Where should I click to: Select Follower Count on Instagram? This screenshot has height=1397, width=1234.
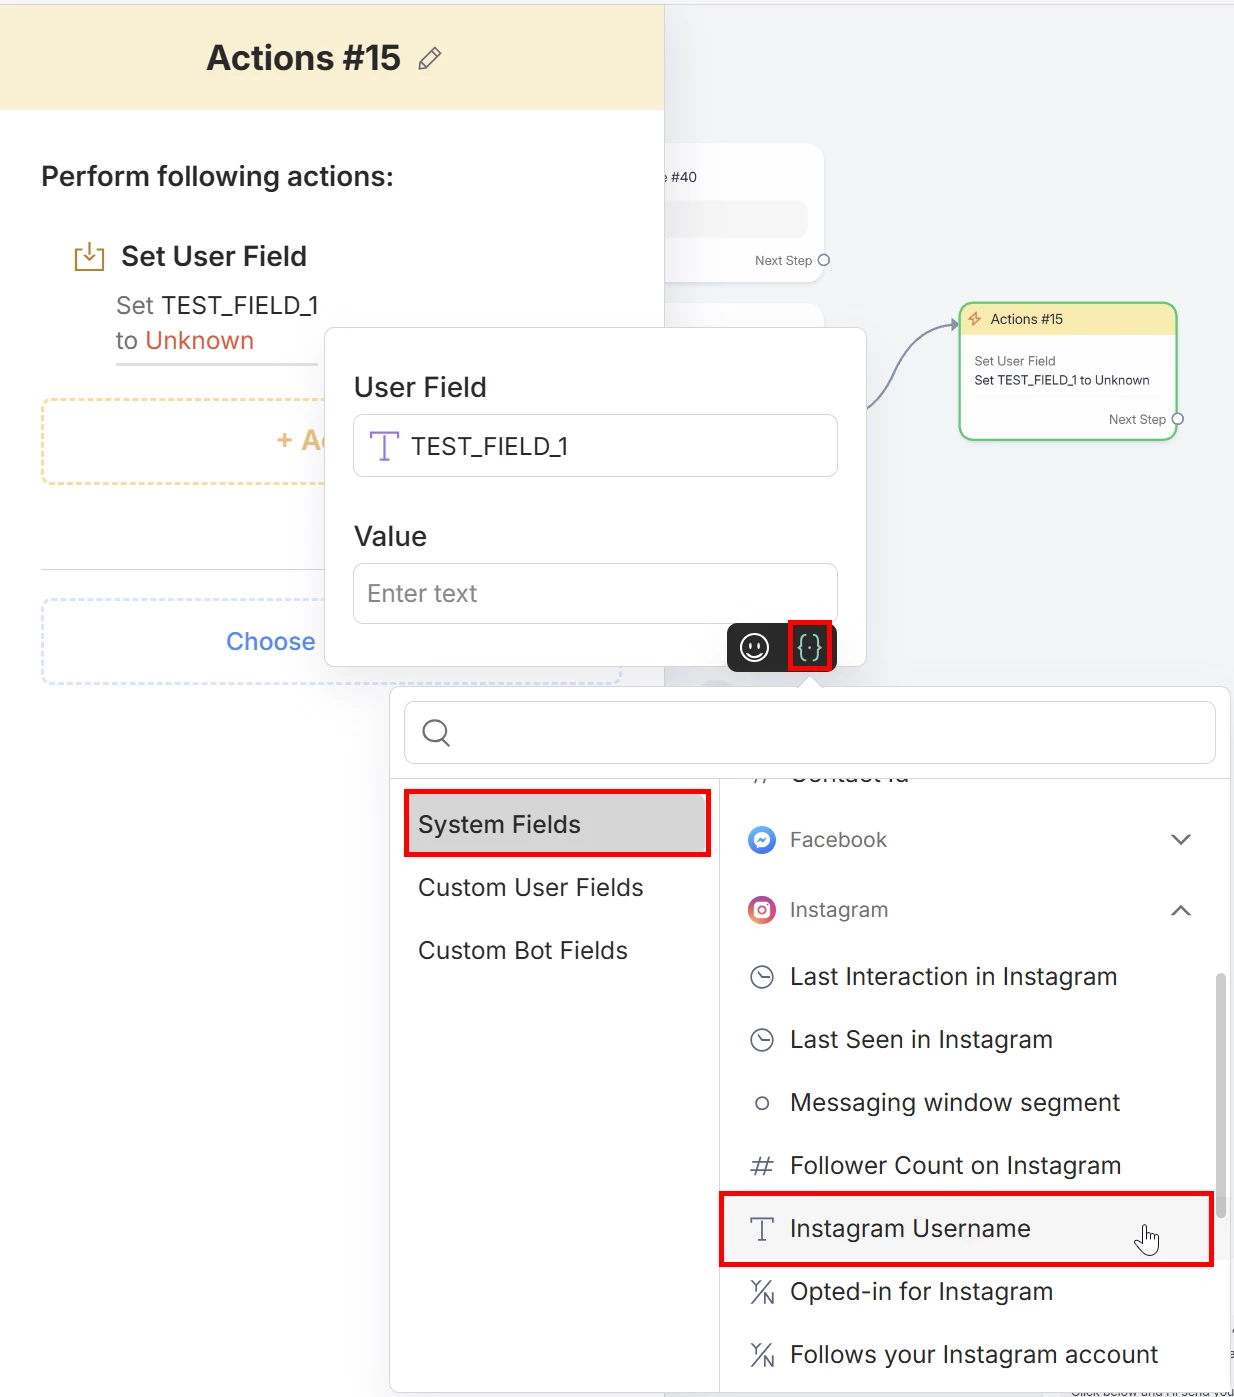955,1166
